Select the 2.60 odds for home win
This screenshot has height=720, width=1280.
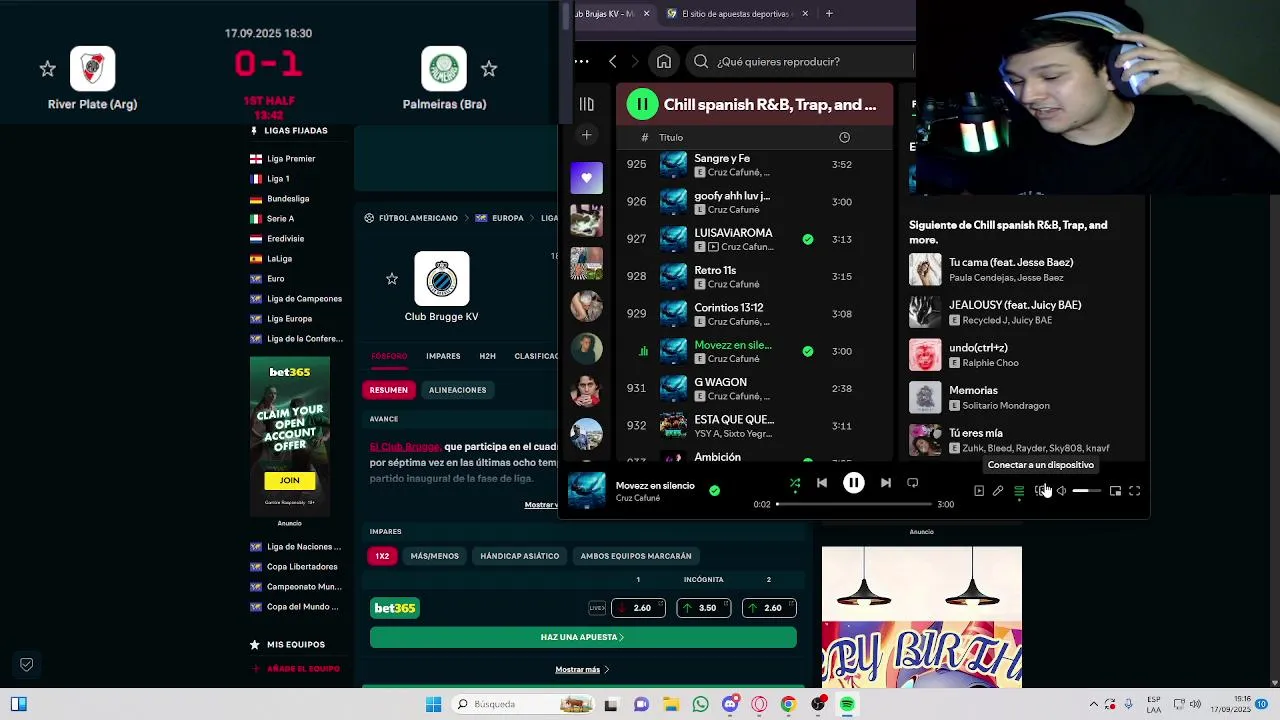(x=638, y=608)
